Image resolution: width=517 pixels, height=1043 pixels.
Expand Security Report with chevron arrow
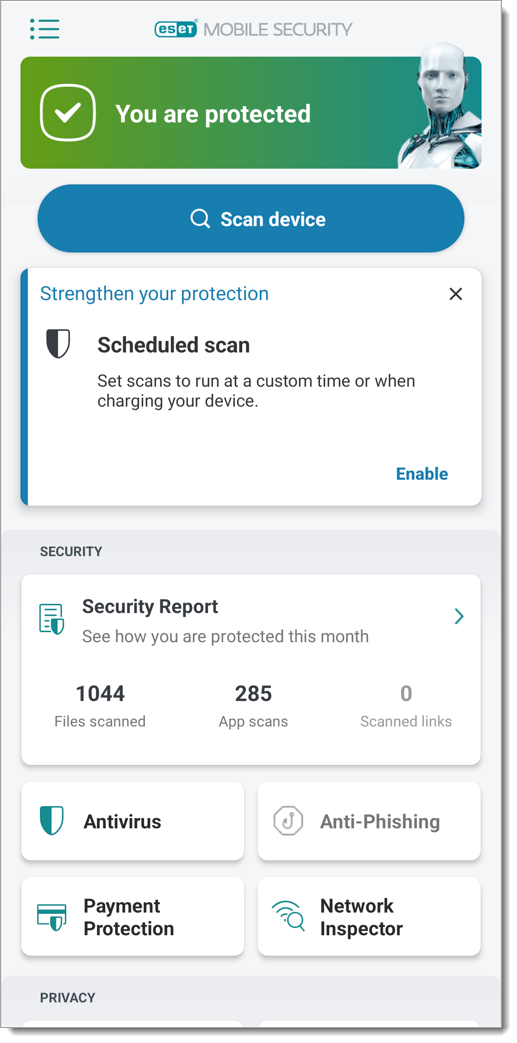pyautogui.click(x=458, y=617)
